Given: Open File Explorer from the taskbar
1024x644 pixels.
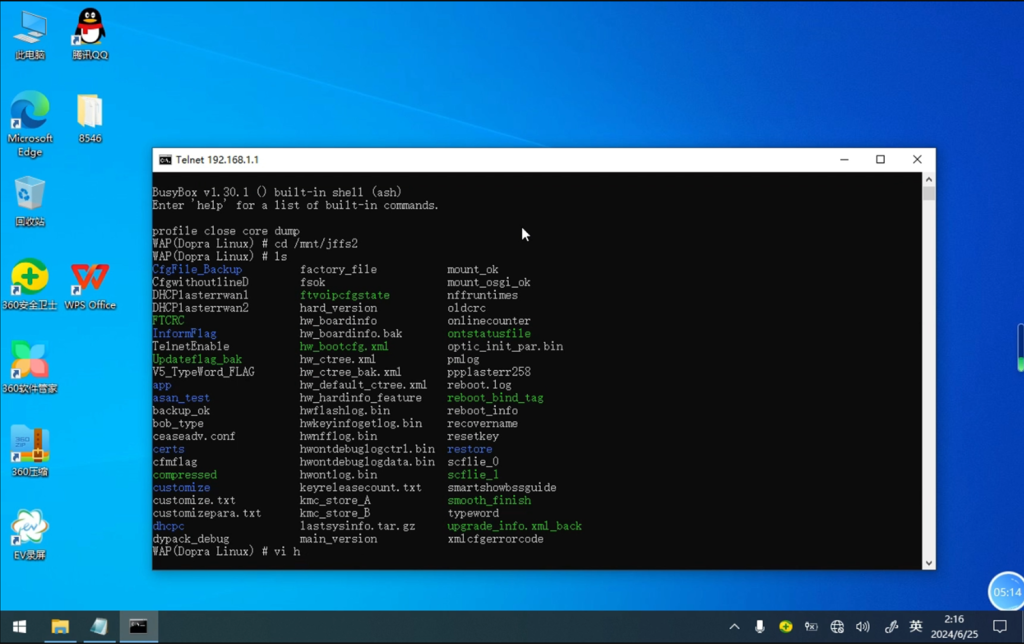Looking at the screenshot, I should (60, 627).
